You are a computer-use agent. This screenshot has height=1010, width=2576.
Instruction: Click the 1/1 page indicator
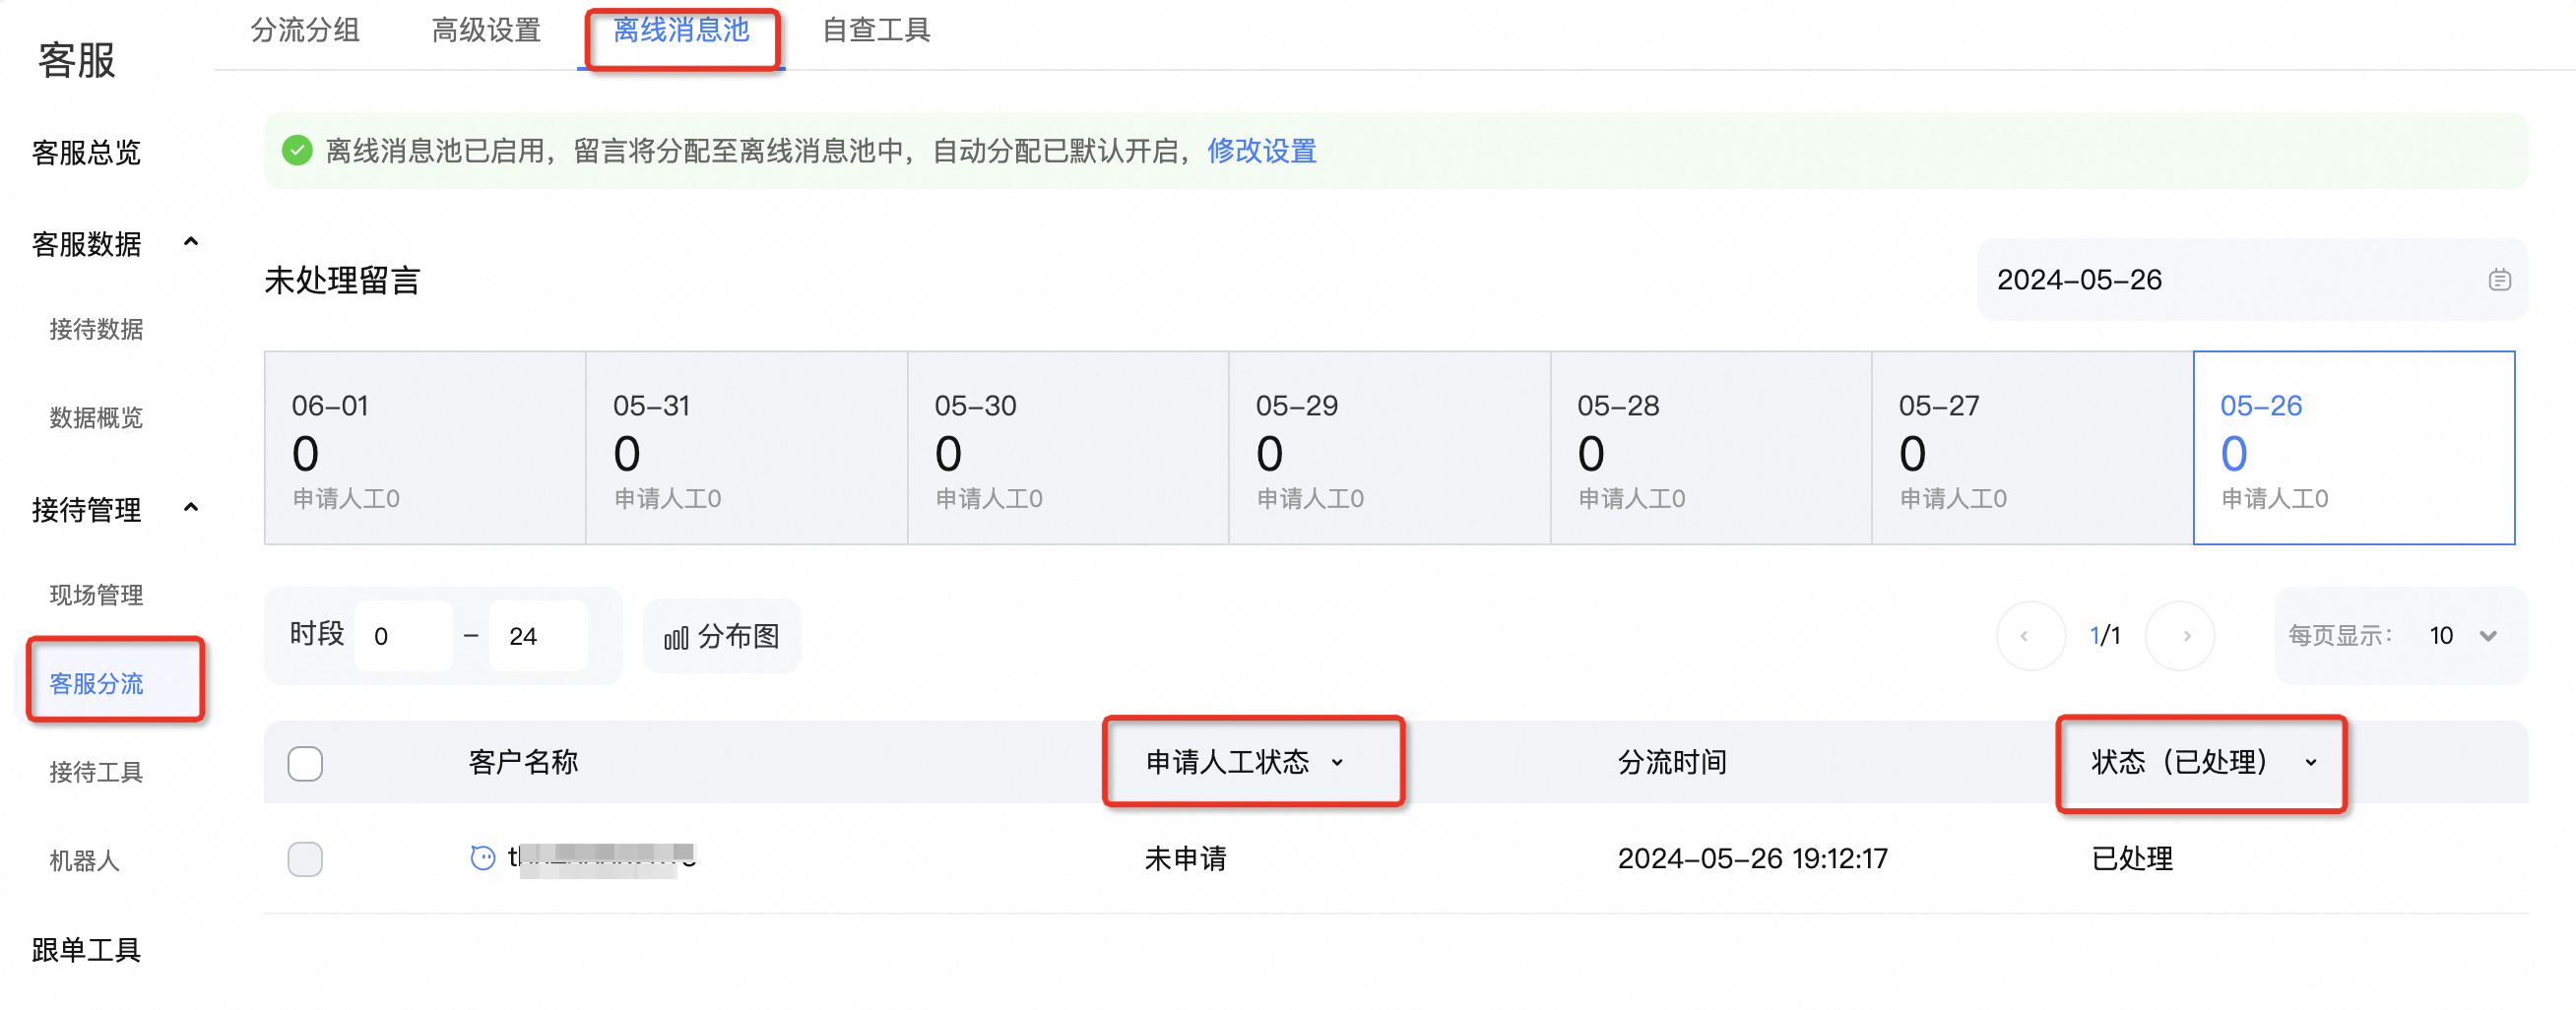2105,636
